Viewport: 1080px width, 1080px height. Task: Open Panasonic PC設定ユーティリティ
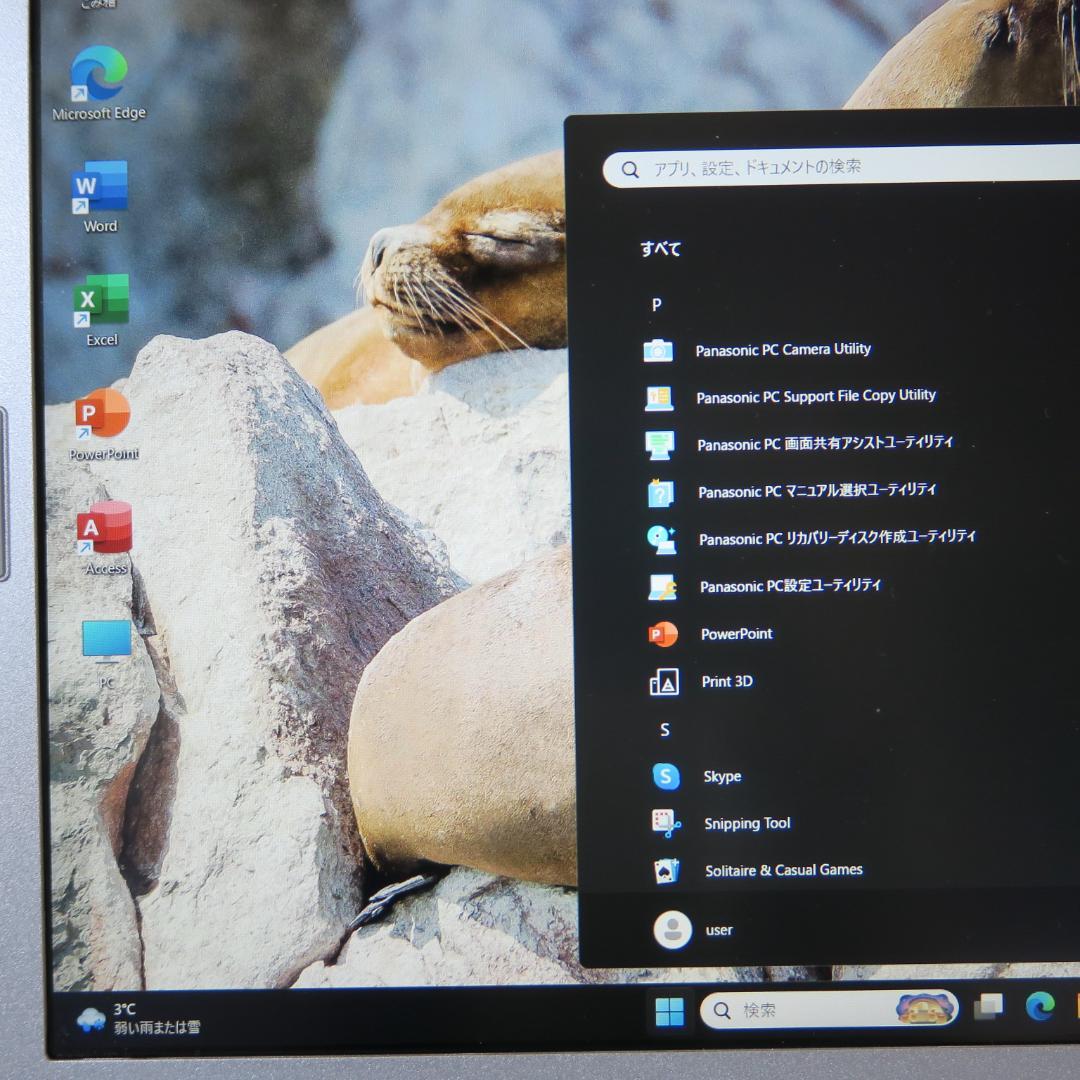790,586
